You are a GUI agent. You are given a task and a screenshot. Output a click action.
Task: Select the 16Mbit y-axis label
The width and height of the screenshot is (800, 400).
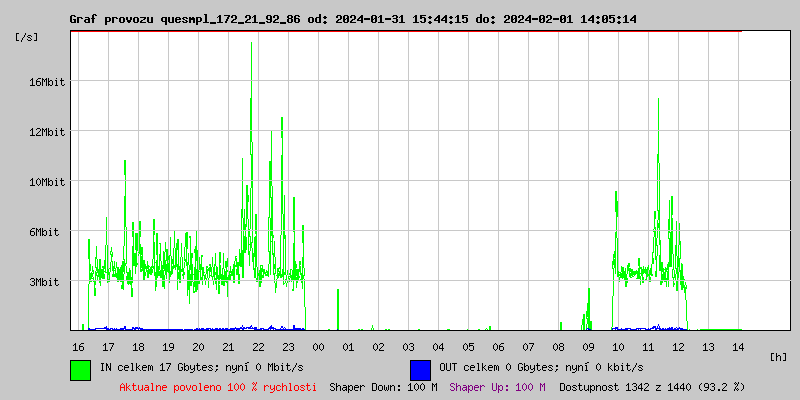(x=46, y=82)
